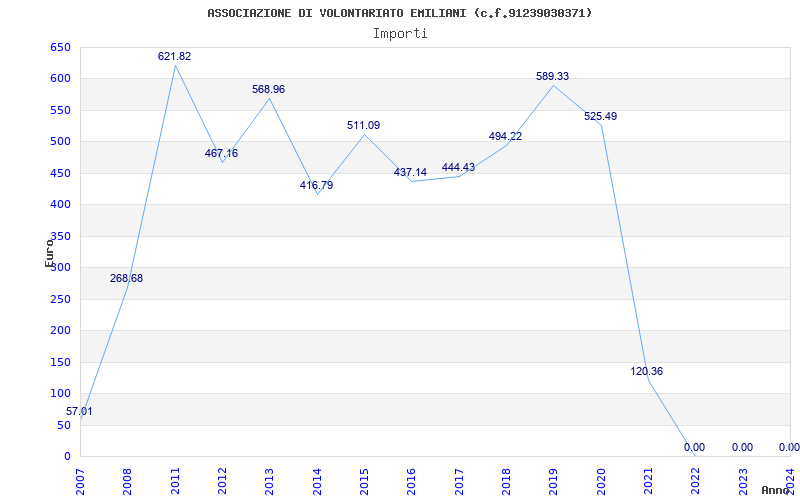Screen dimensions: 800x500
Task: Click the x-axis year 2017
Action: pos(459,482)
